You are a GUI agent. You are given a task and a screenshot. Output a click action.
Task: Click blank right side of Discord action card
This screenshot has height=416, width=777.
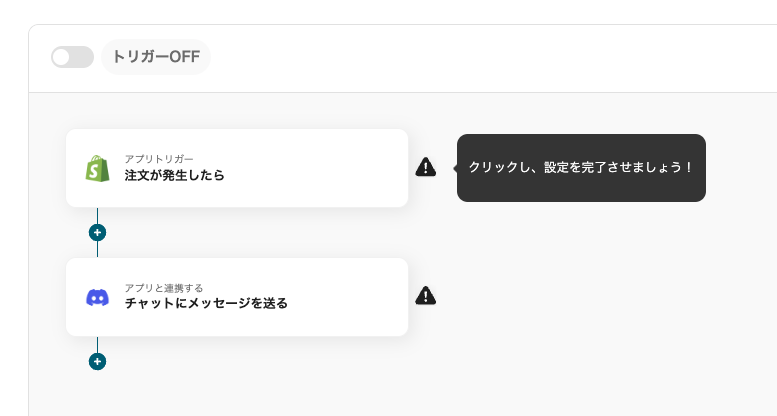click(350, 297)
